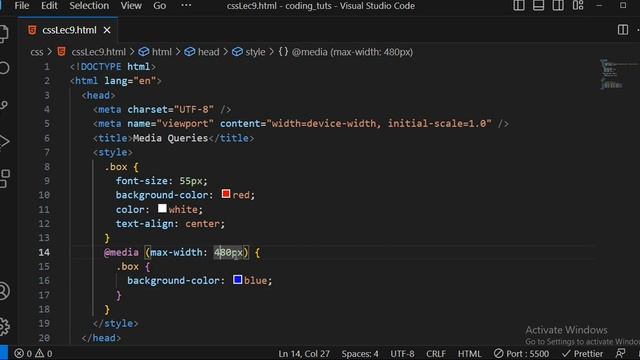Image resolution: width=640 pixels, height=360 pixels.
Task: Open notifications icon in status bar
Action: click(x=620, y=353)
